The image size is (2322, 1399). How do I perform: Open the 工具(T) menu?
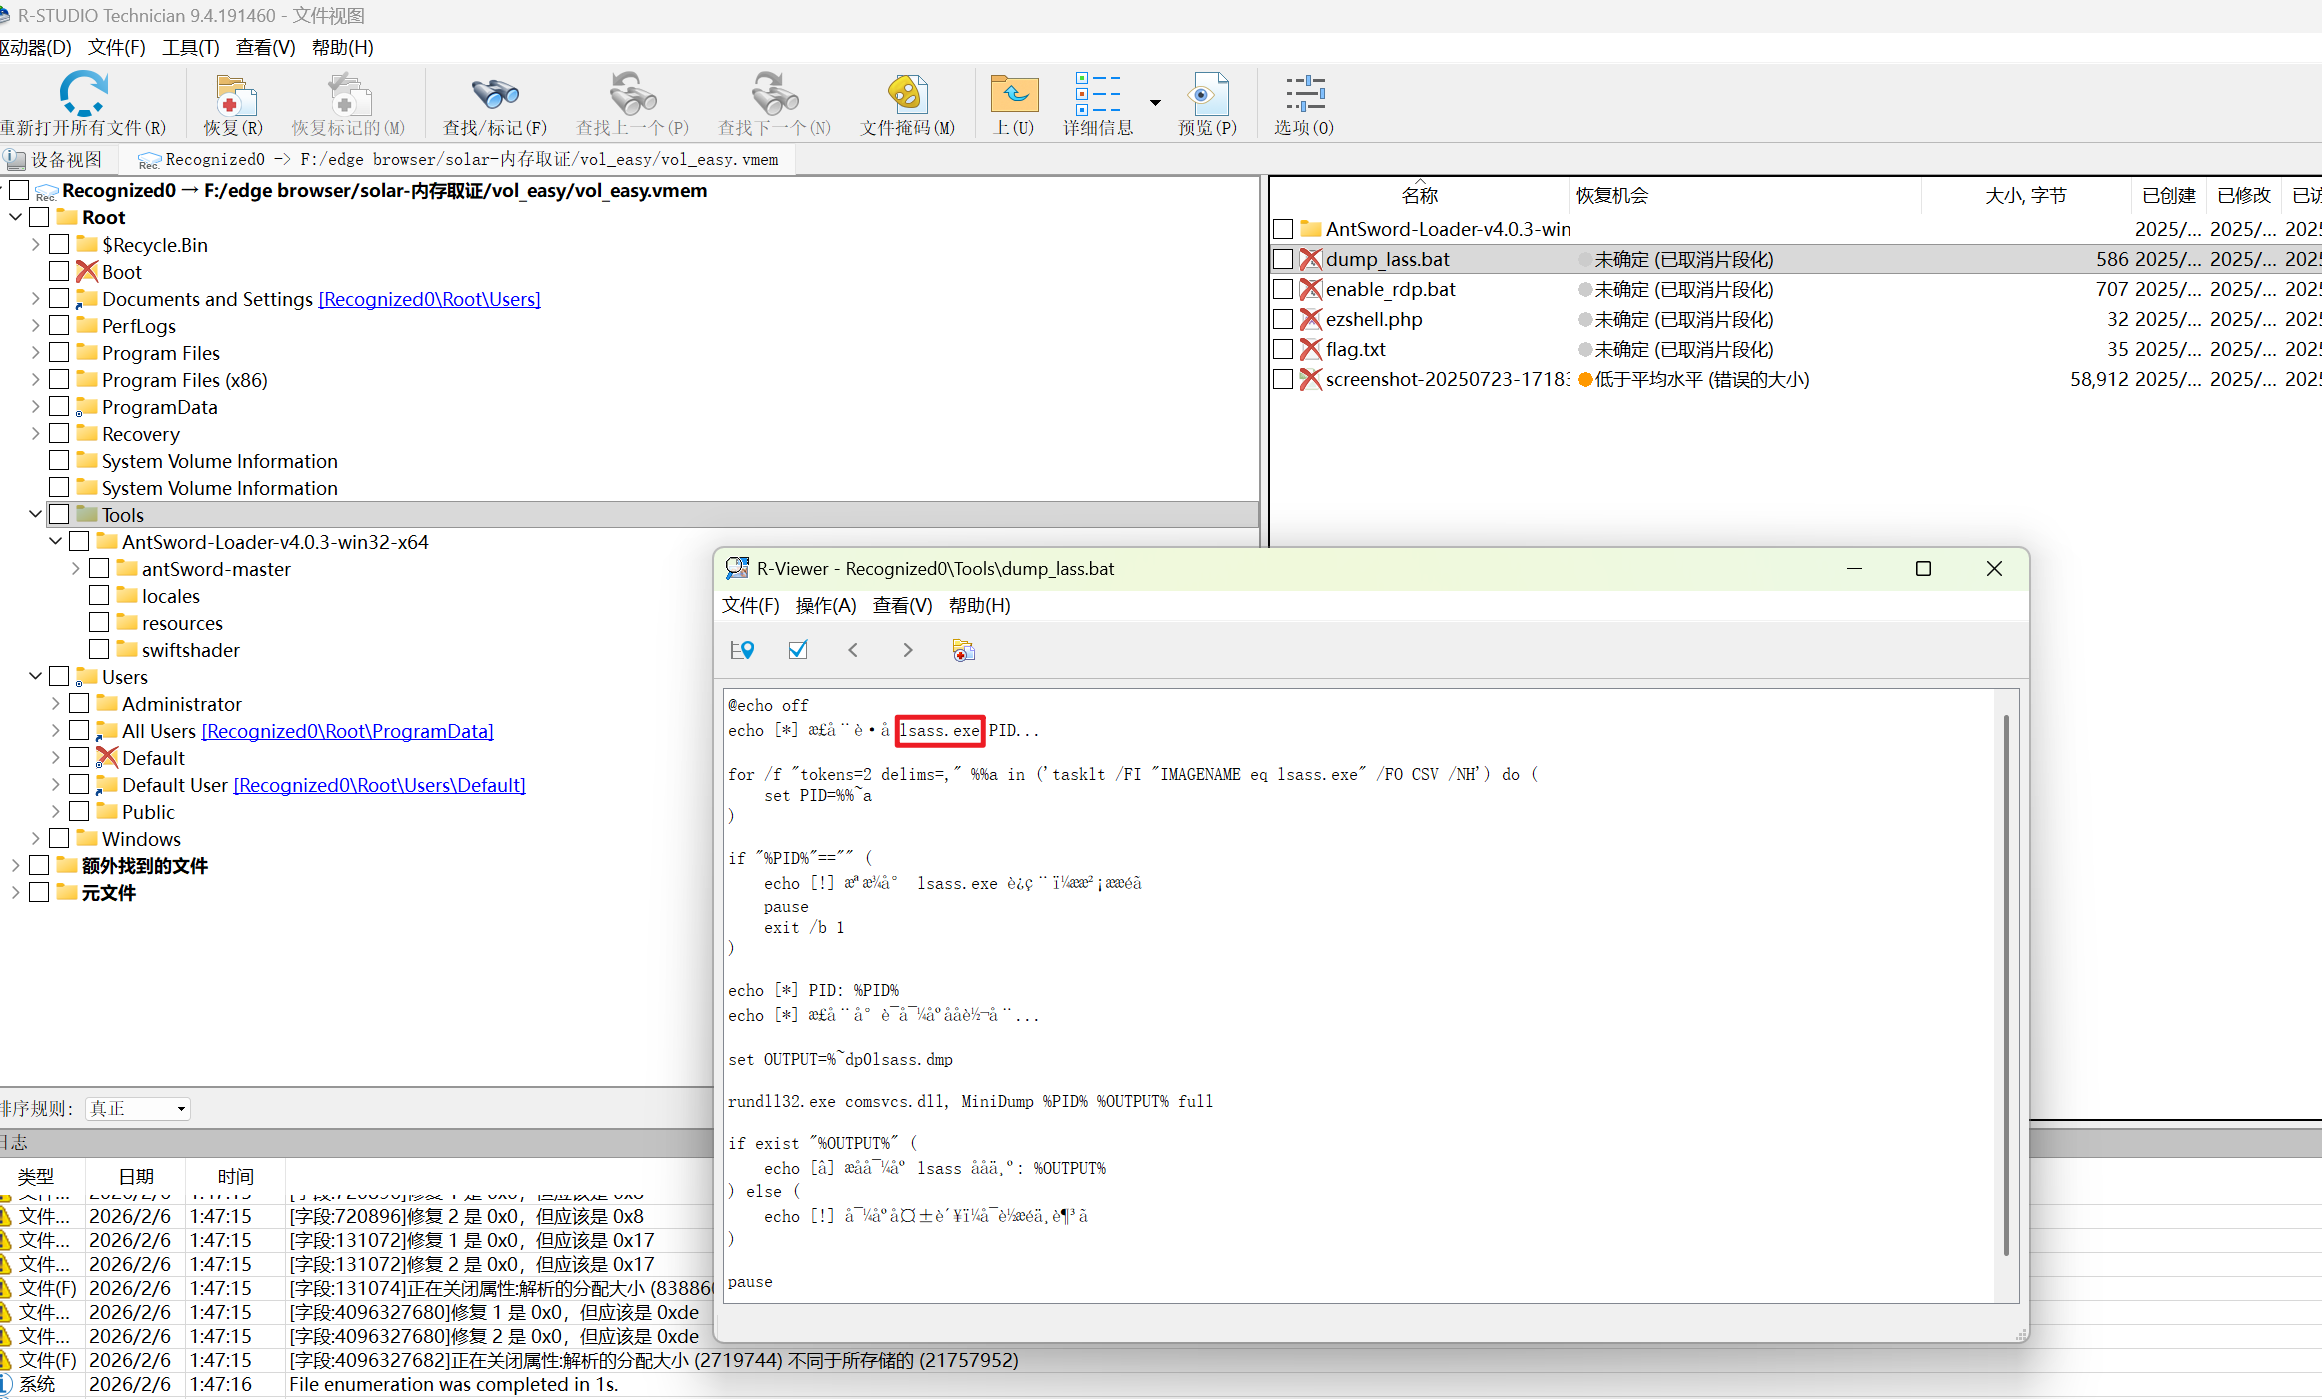tap(190, 47)
